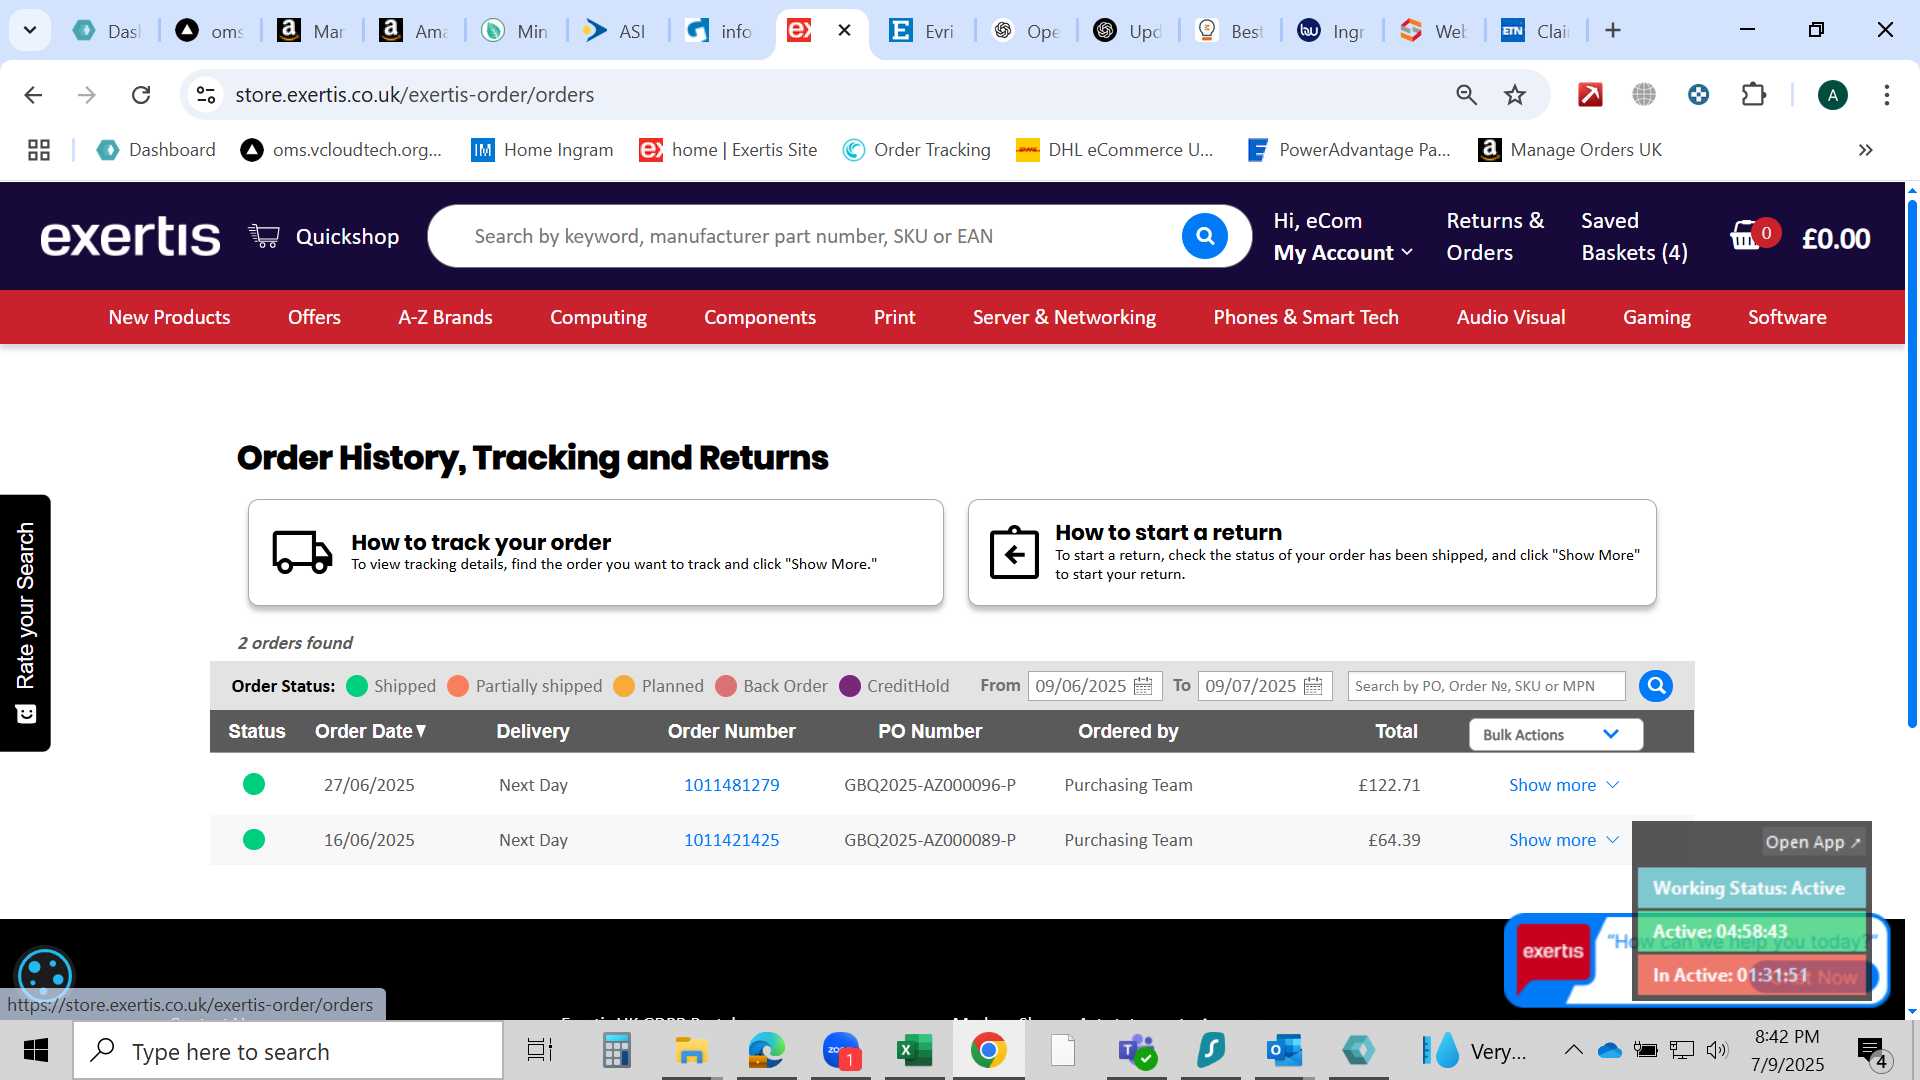1920x1080 pixels.
Task: Click the Rate your Search side tab
Action: tap(25, 622)
